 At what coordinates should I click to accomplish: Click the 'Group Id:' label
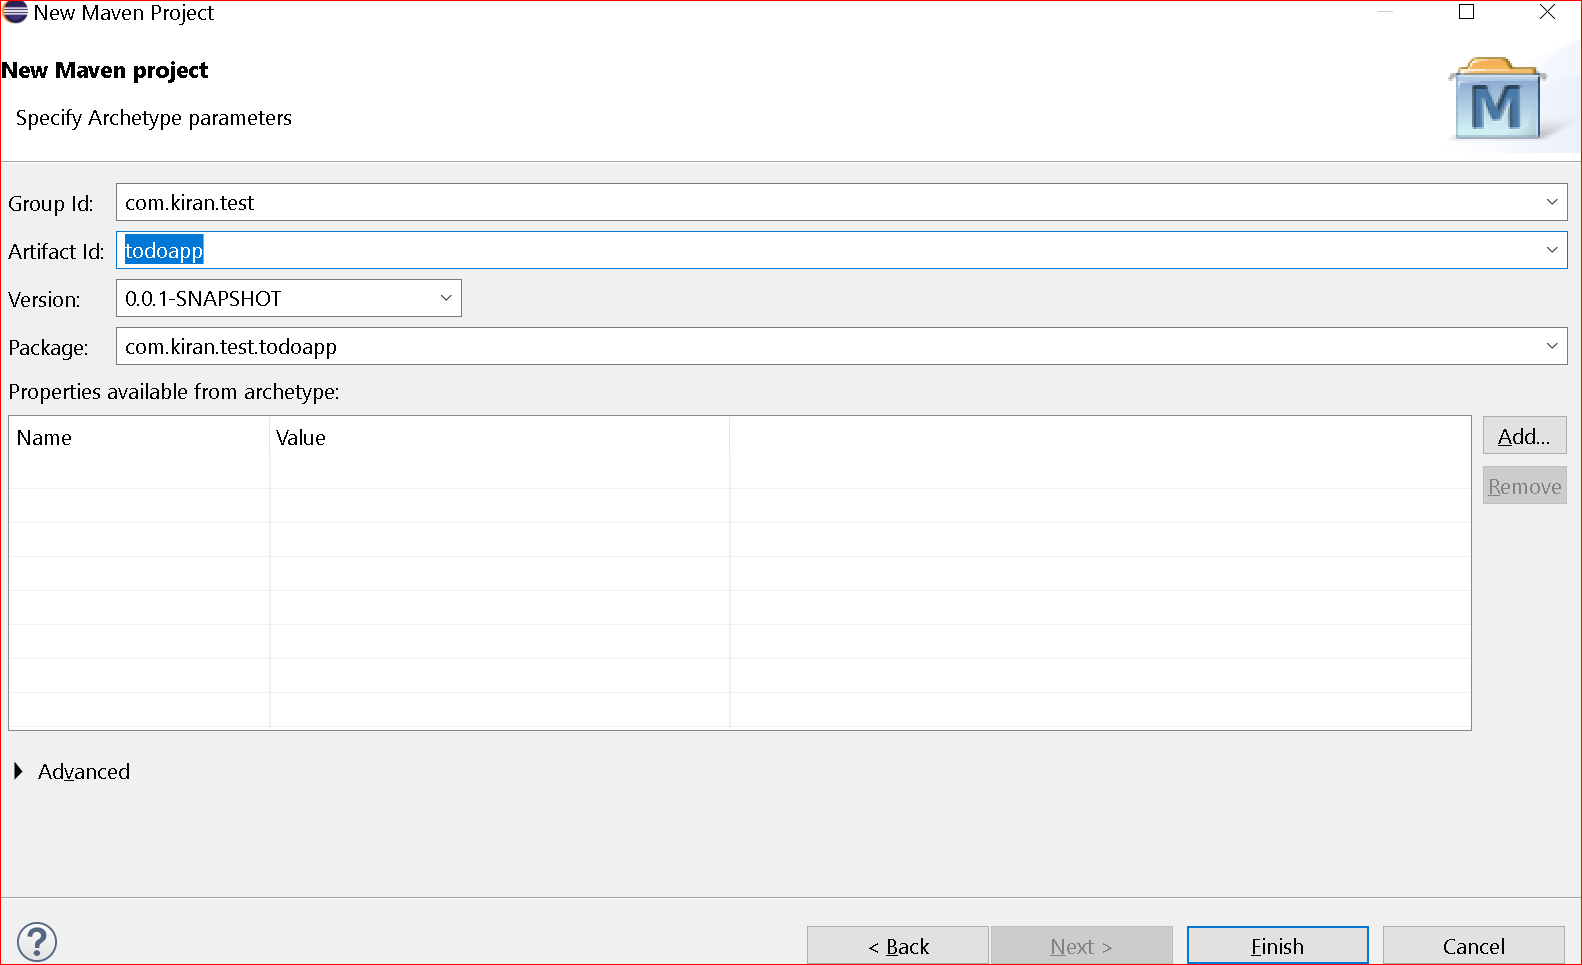coord(51,204)
